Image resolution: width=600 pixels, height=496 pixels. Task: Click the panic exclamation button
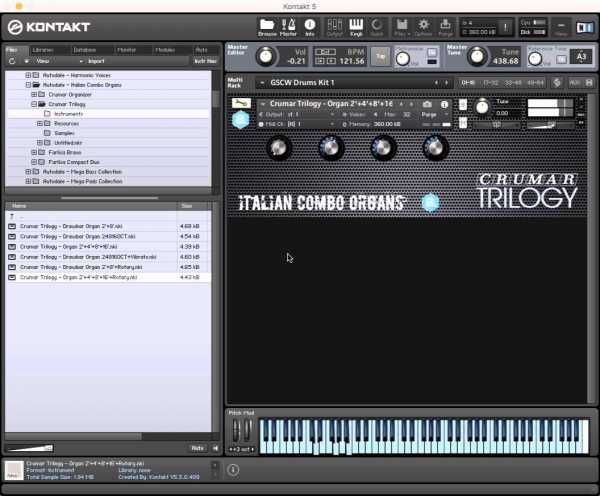tap(506, 27)
